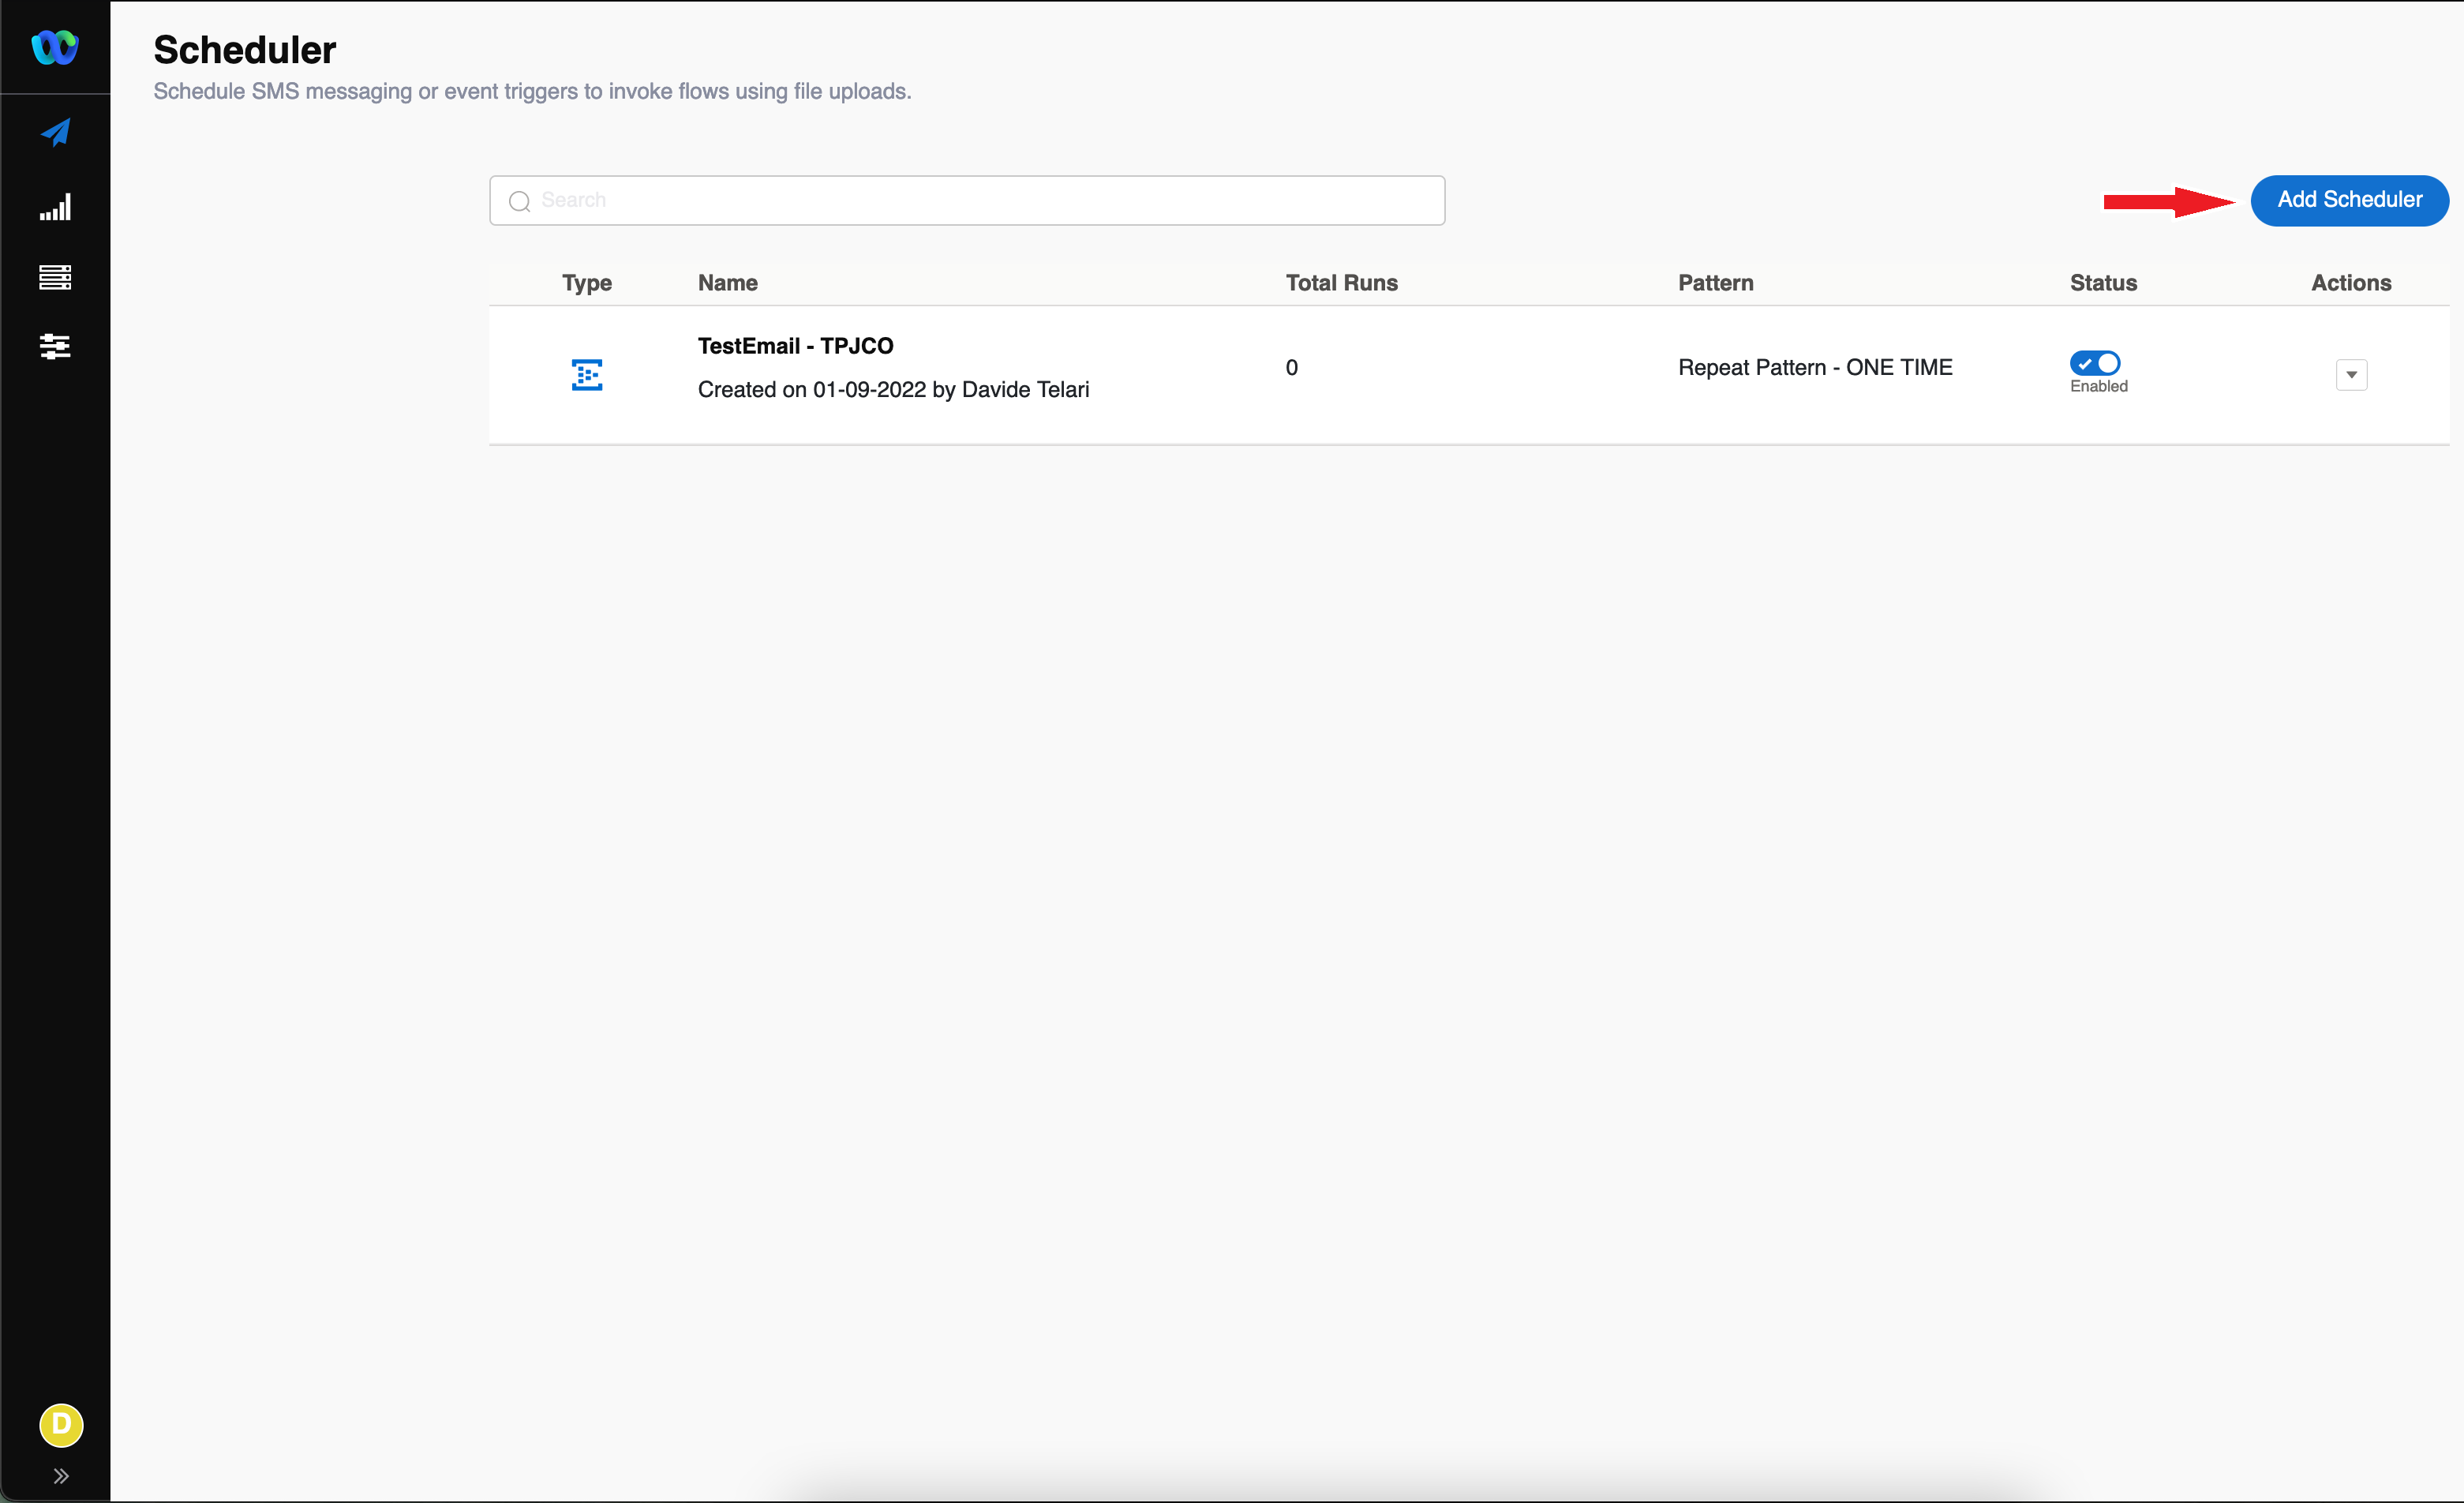Open the stacked rows sidebar icon
This screenshot has height=1503, width=2464.
coord(55,277)
